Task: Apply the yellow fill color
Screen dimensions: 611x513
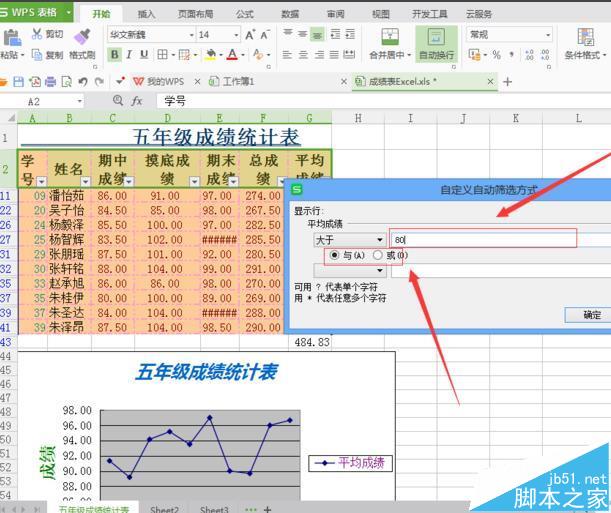Action: click(x=211, y=55)
